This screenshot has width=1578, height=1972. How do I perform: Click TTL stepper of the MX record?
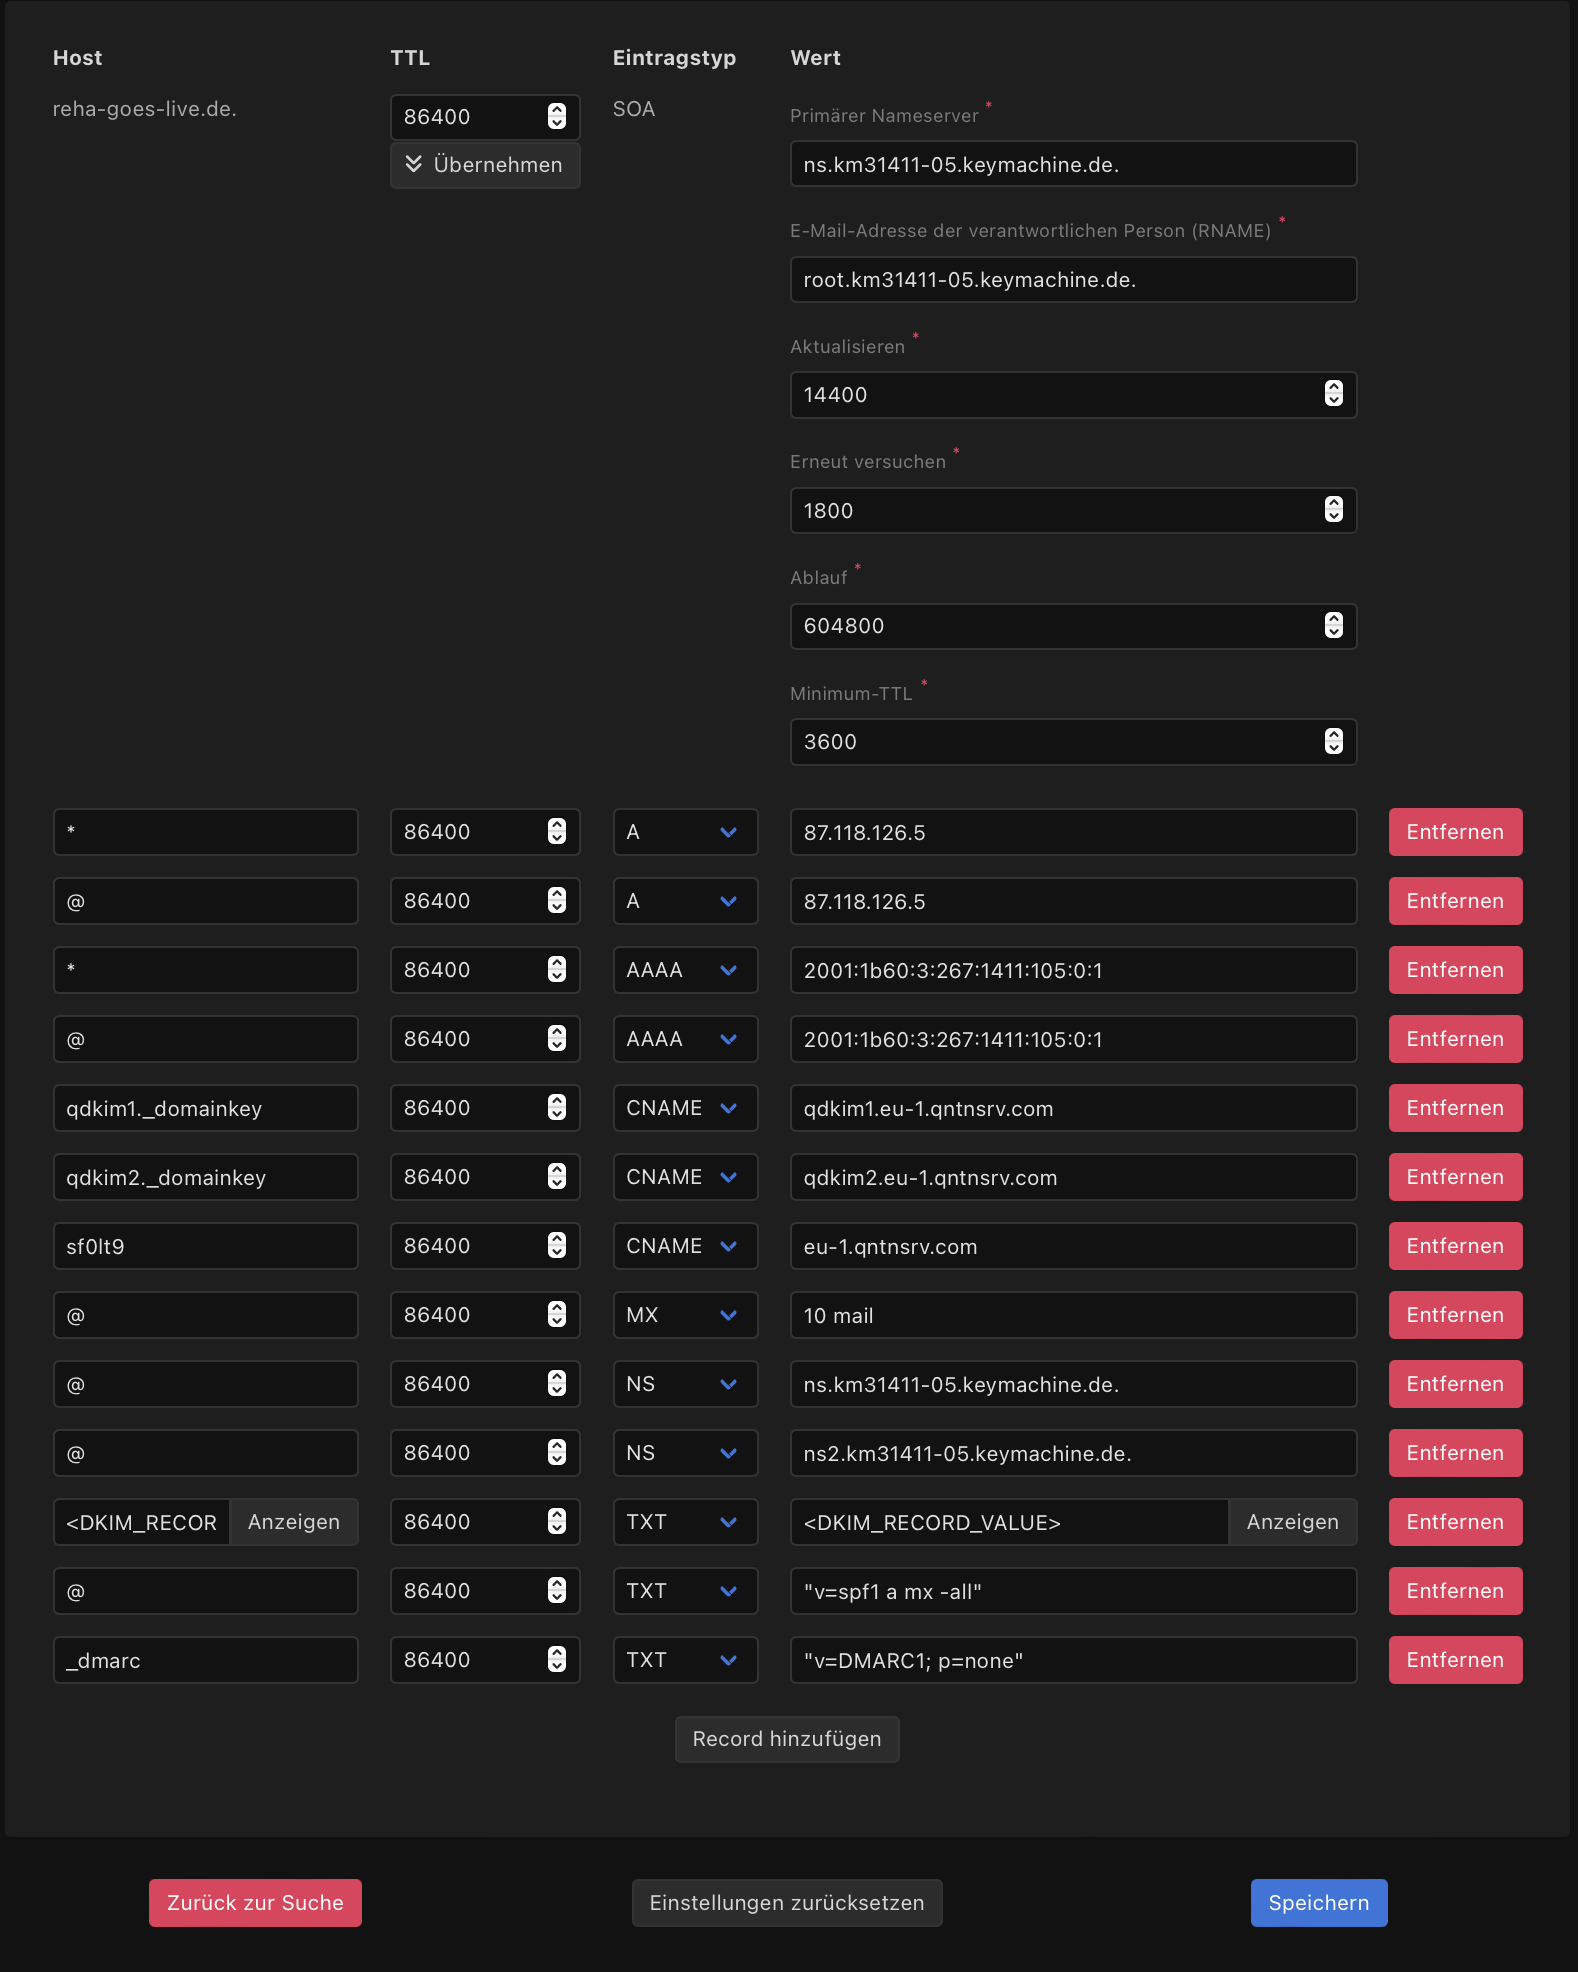tap(557, 1315)
